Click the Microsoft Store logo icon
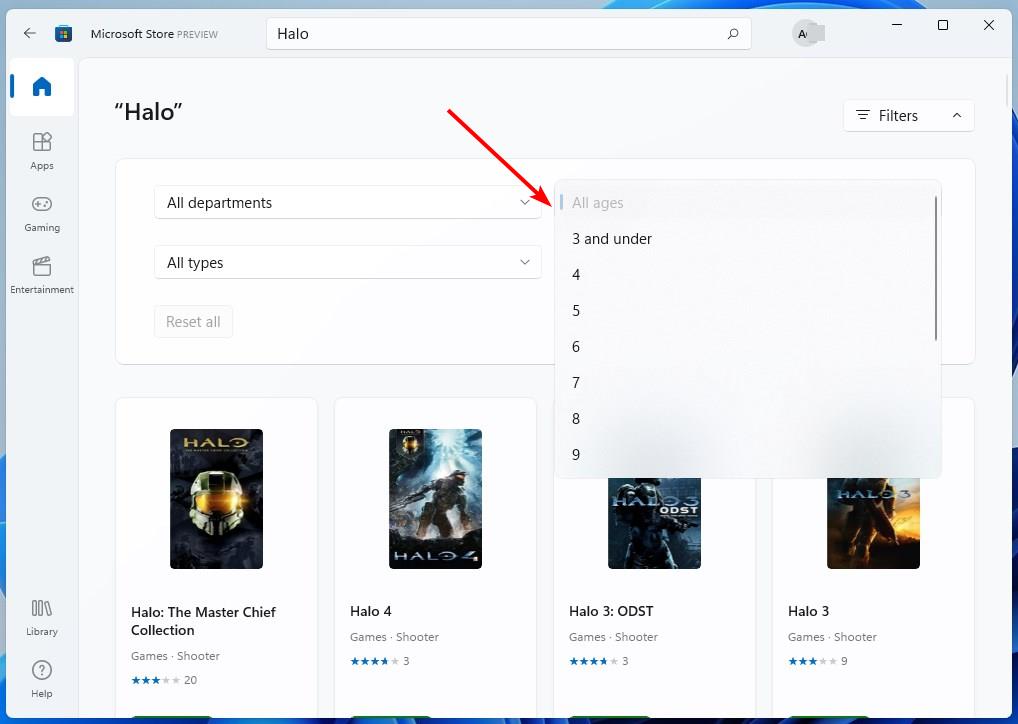Viewport: 1018px width, 724px height. [x=64, y=33]
